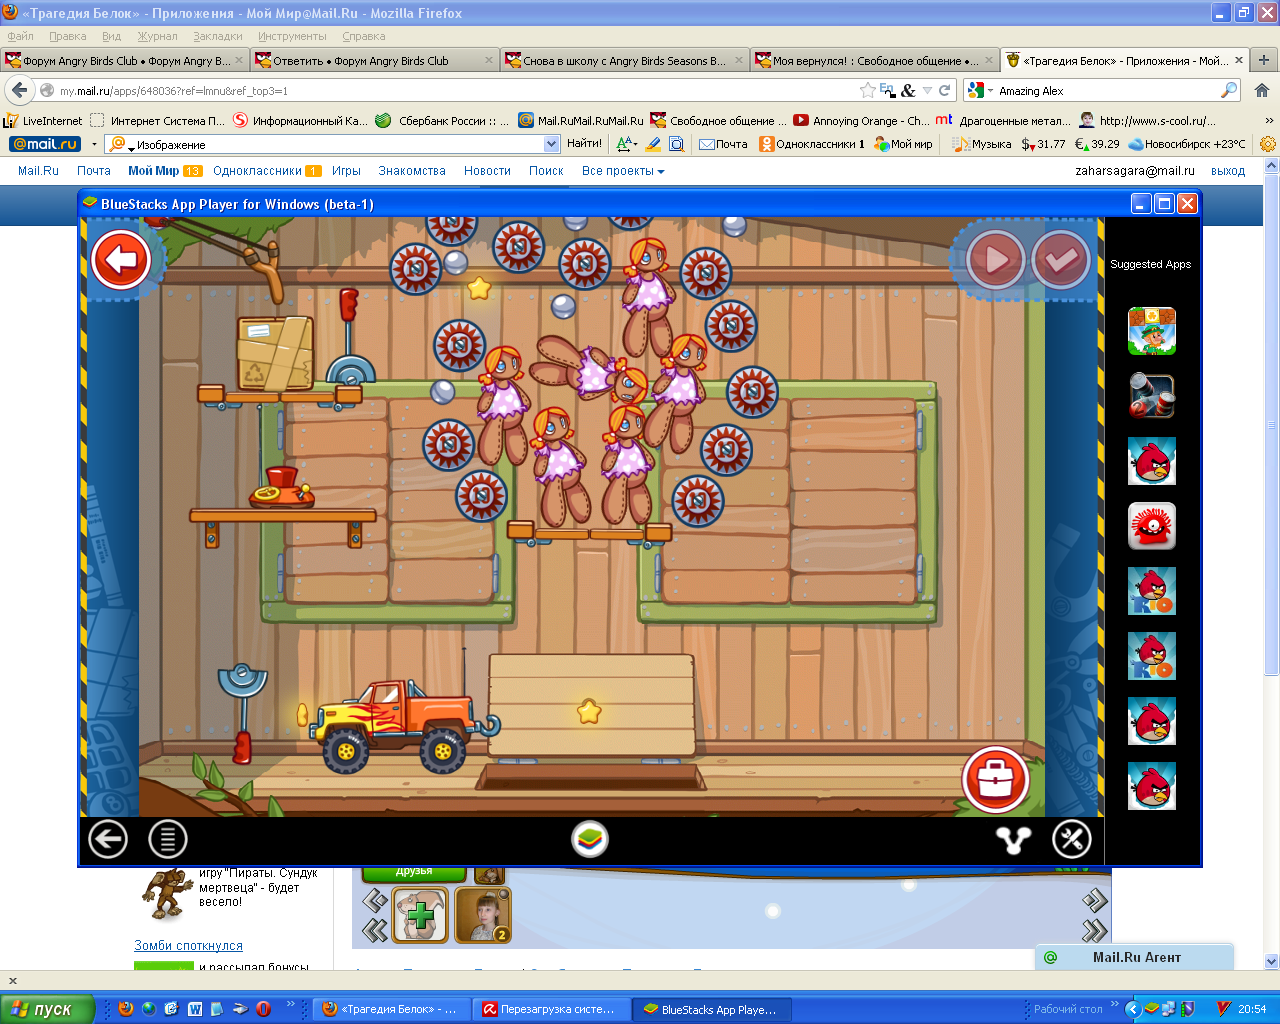
Task: Click the glowing star at the top of the level
Action: [x=479, y=288]
